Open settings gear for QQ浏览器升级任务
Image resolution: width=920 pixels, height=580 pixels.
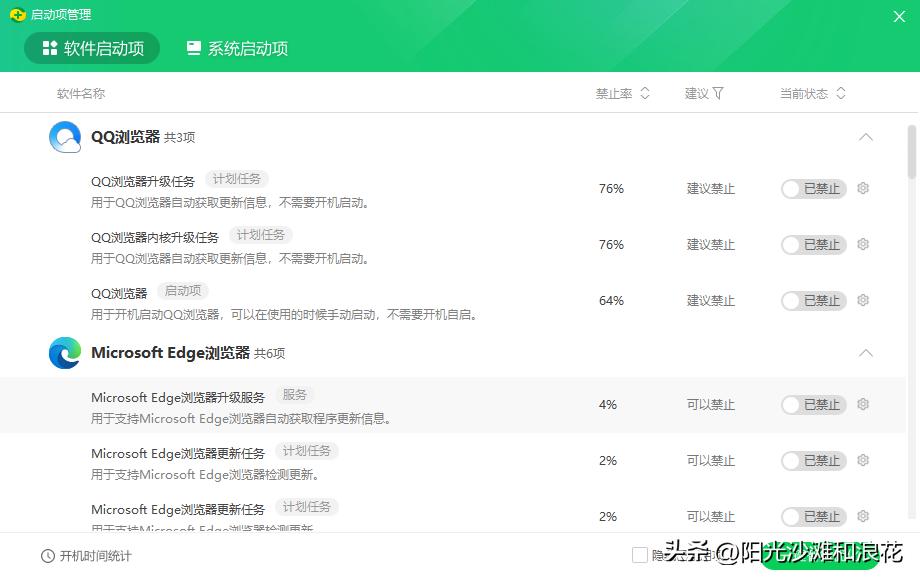pyautogui.click(x=862, y=188)
